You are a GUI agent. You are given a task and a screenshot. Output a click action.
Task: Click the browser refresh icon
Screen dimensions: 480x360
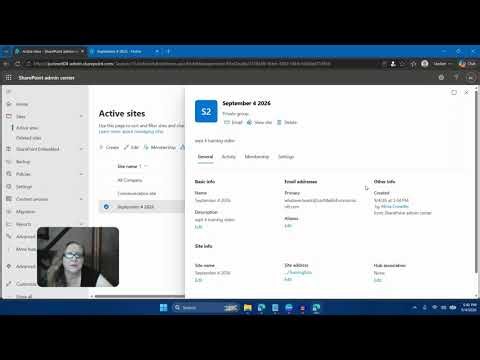coord(18,64)
